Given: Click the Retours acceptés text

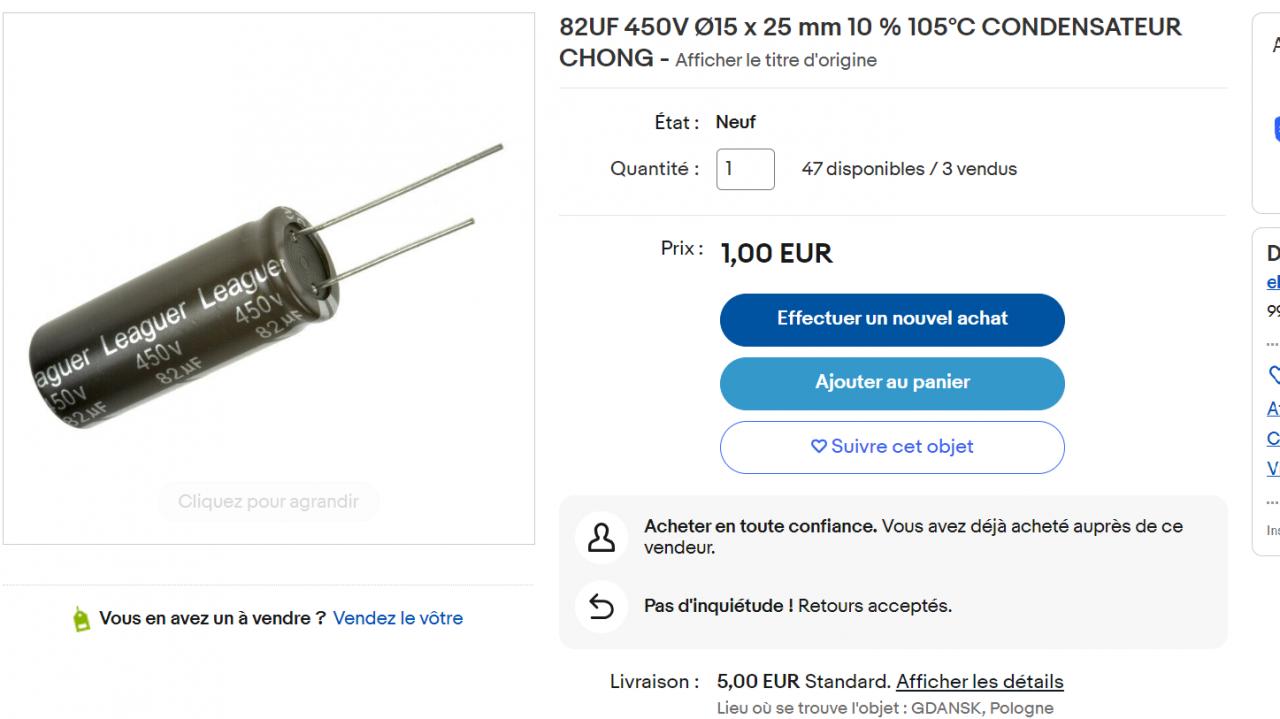Looking at the screenshot, I should (875, 606).
